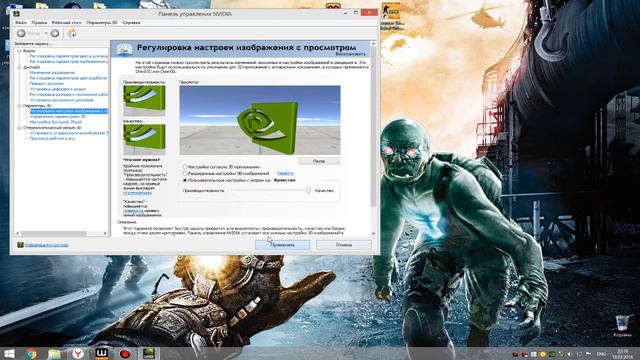Click the ENG language indicator in tray
Image resolution: width=640 pixels, height=360 pixels.
601,354
